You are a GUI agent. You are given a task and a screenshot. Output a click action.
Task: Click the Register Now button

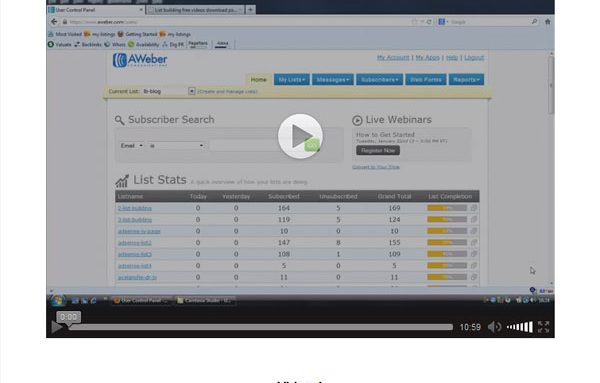click(378, 150)
